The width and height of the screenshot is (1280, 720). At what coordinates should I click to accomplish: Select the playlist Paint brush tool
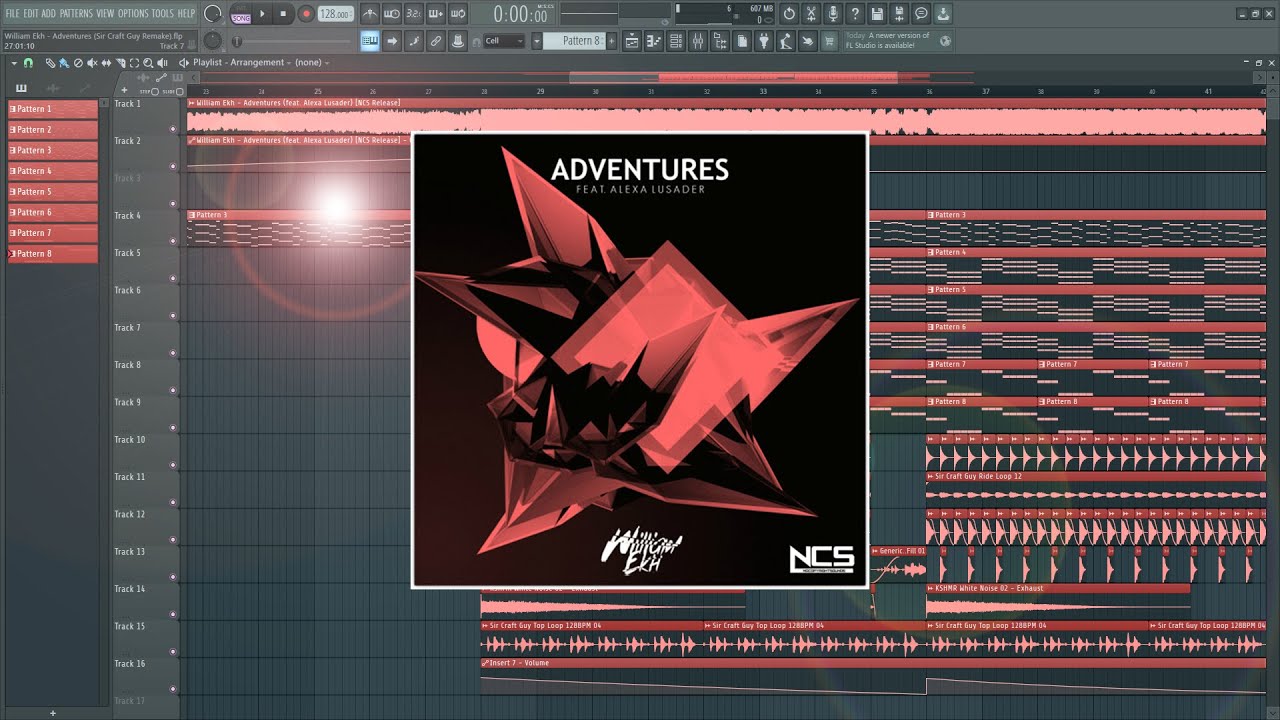pyautogui.click(x=63, y=62)
